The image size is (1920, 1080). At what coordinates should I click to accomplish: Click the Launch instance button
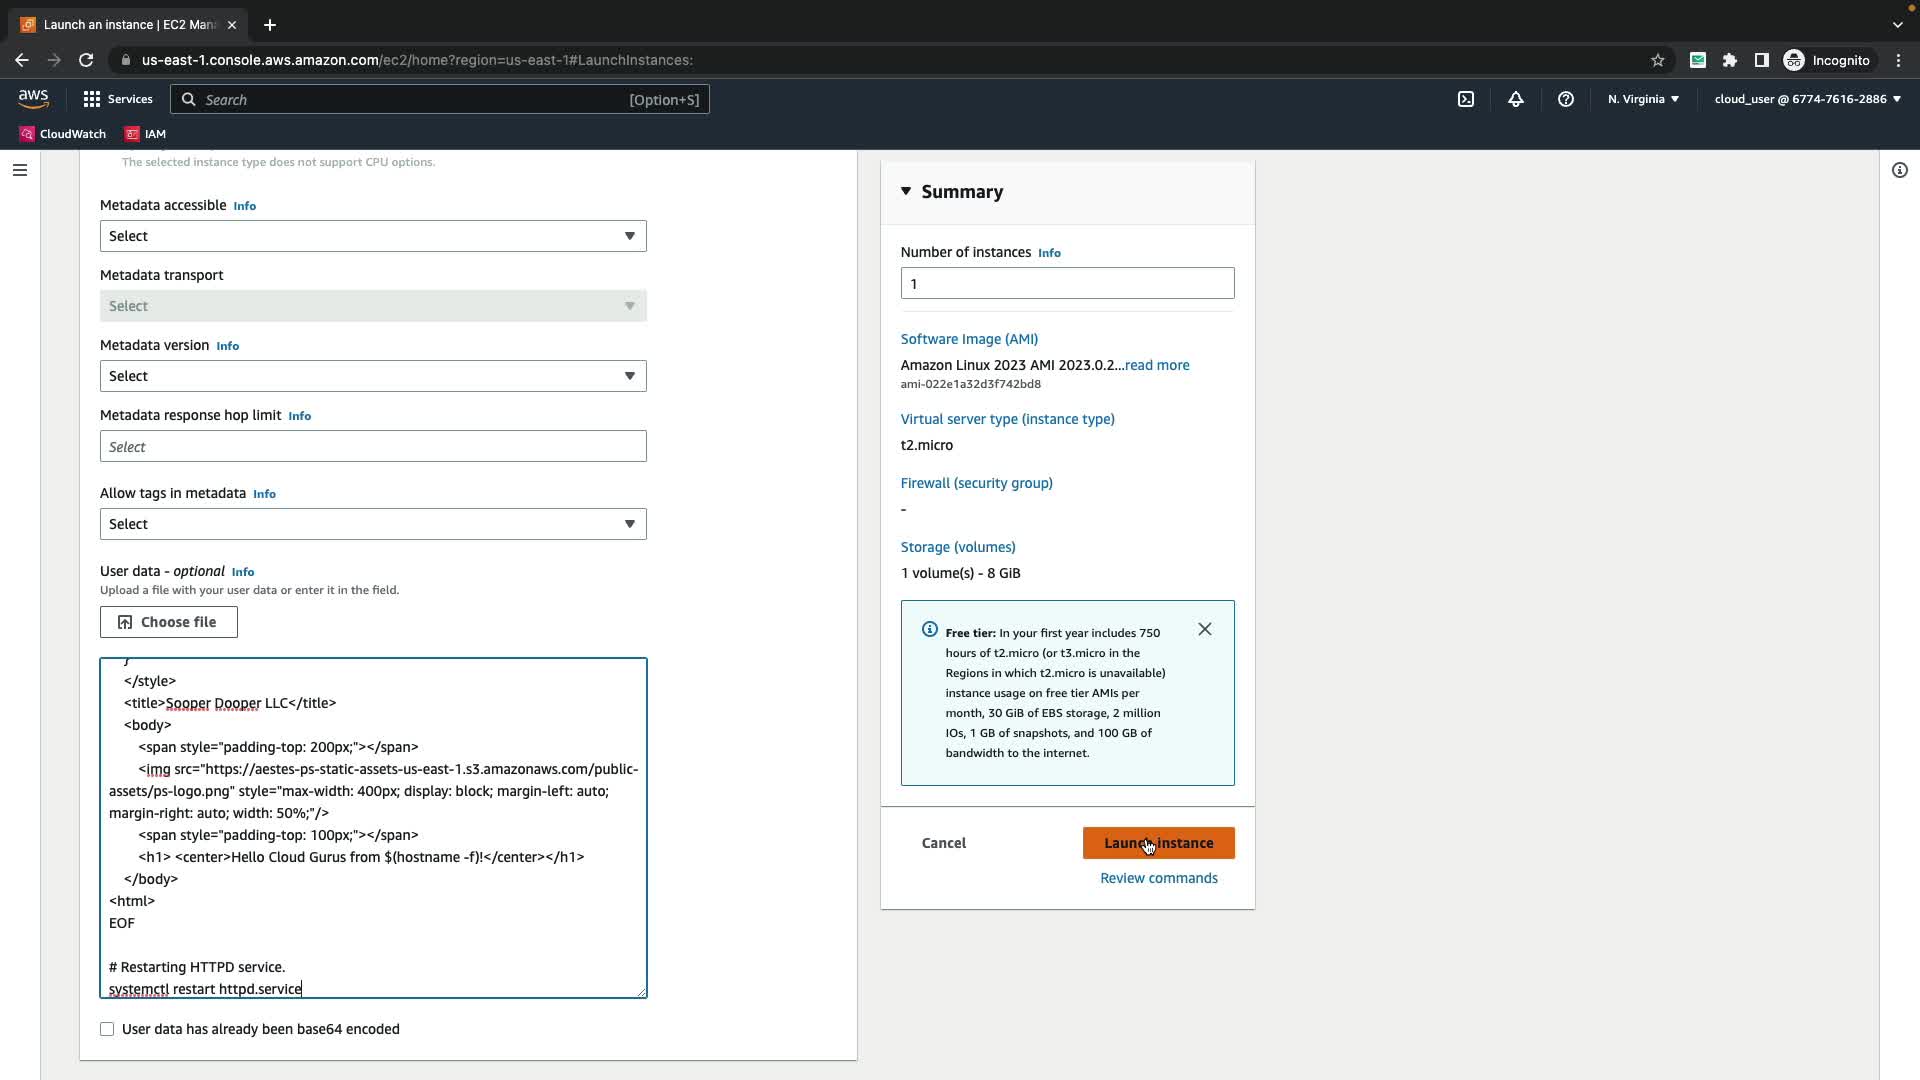coord(1158,843)
